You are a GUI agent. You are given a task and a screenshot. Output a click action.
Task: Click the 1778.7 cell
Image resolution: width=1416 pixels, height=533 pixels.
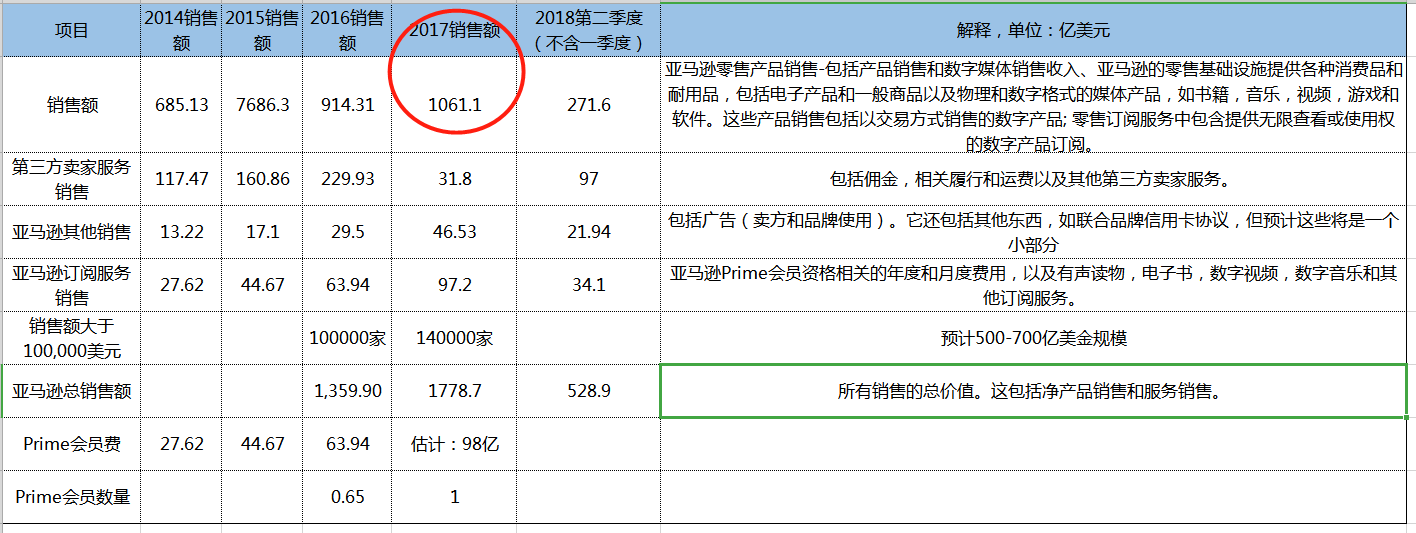[454, 391]
